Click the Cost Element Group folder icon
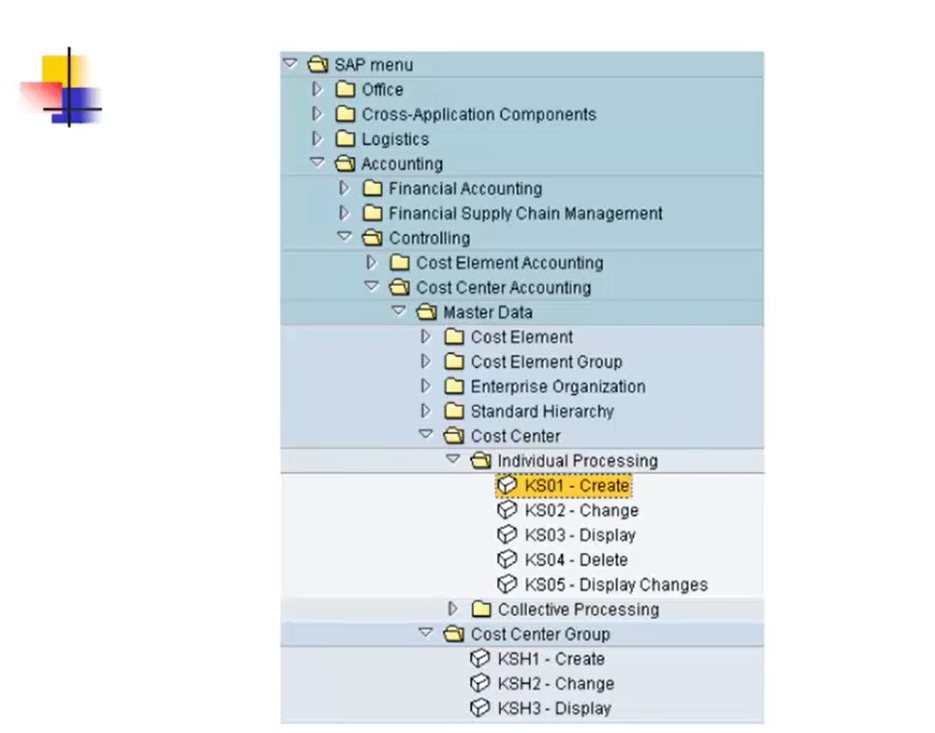The height and width of the screenshot is (733, 935). click(454, 361)
